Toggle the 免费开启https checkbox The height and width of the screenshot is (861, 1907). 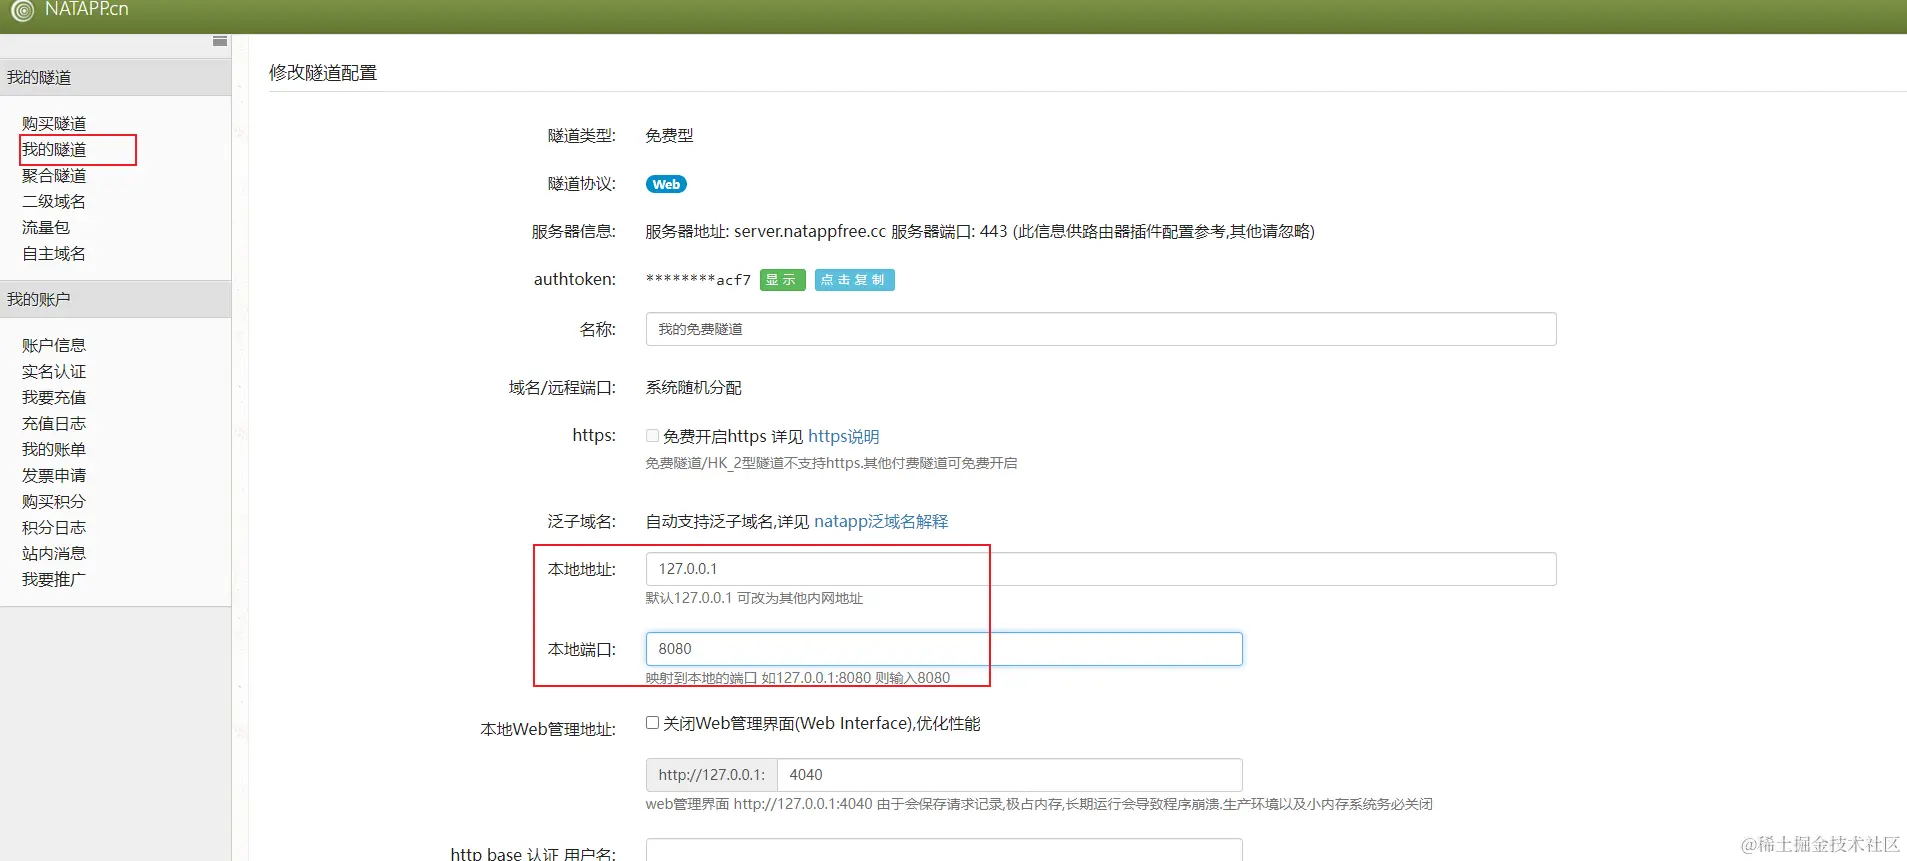pos(652,436)
